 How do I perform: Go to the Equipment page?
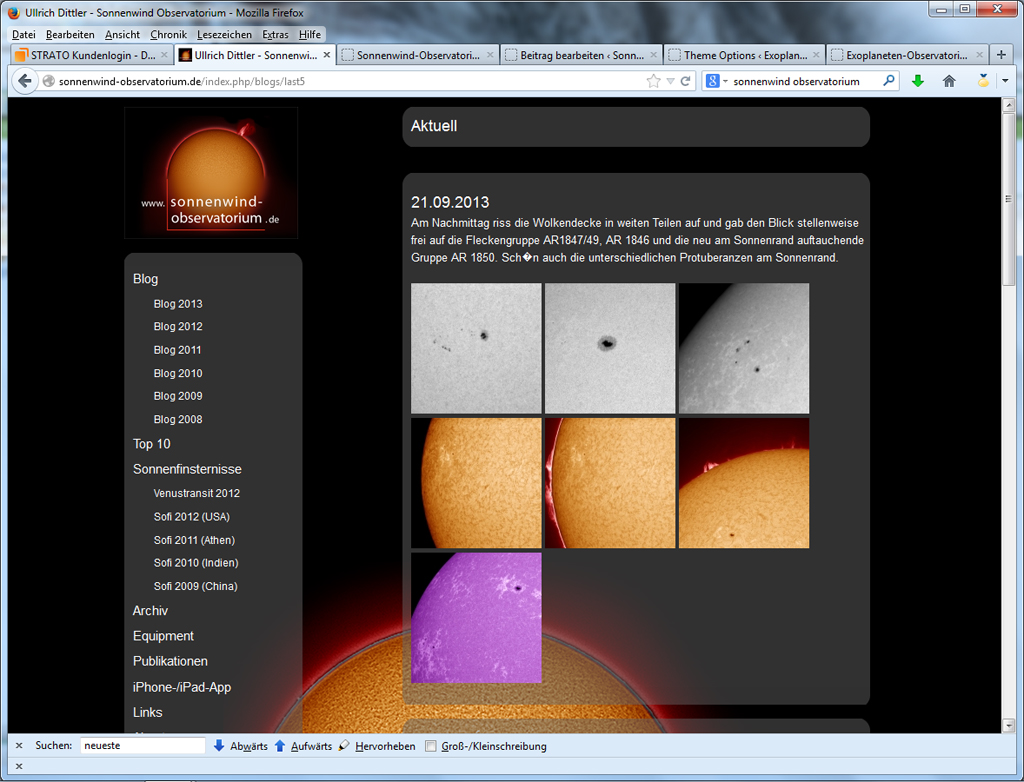click(163, 636)
